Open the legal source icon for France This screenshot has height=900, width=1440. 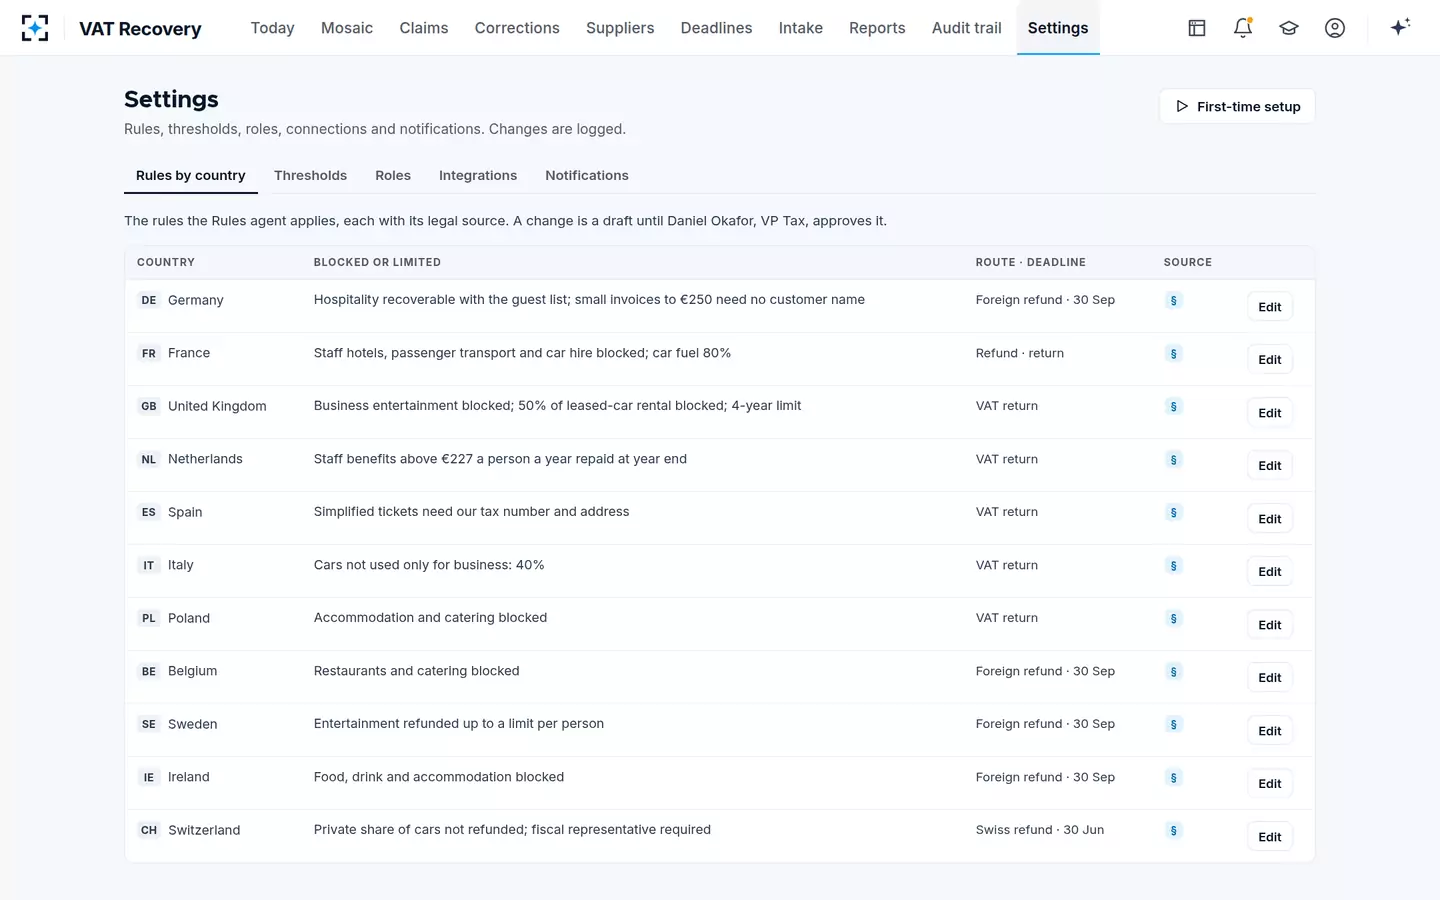click(1174, 353)
